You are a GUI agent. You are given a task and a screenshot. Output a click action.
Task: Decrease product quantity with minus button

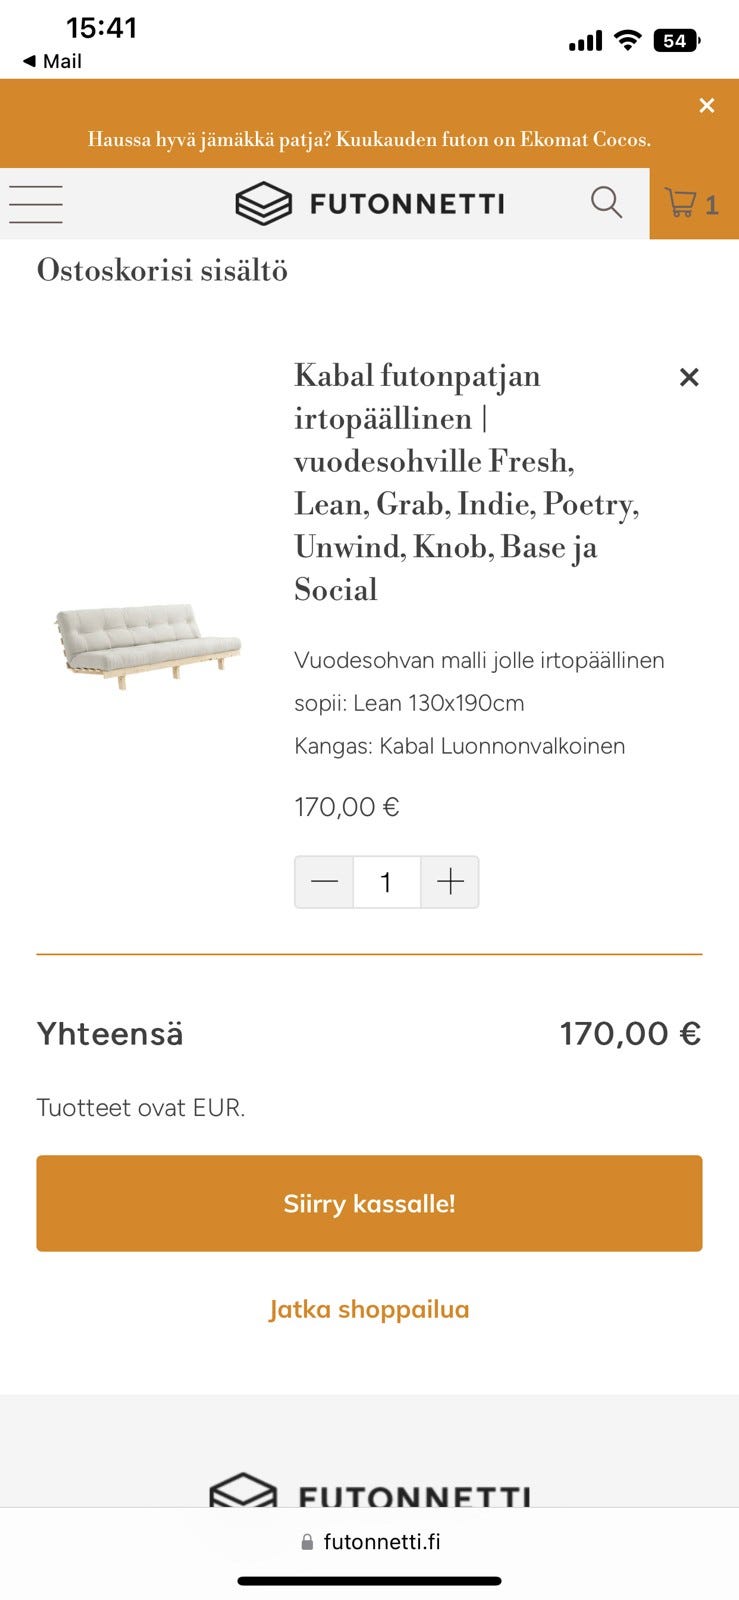[x=324, y=882]
